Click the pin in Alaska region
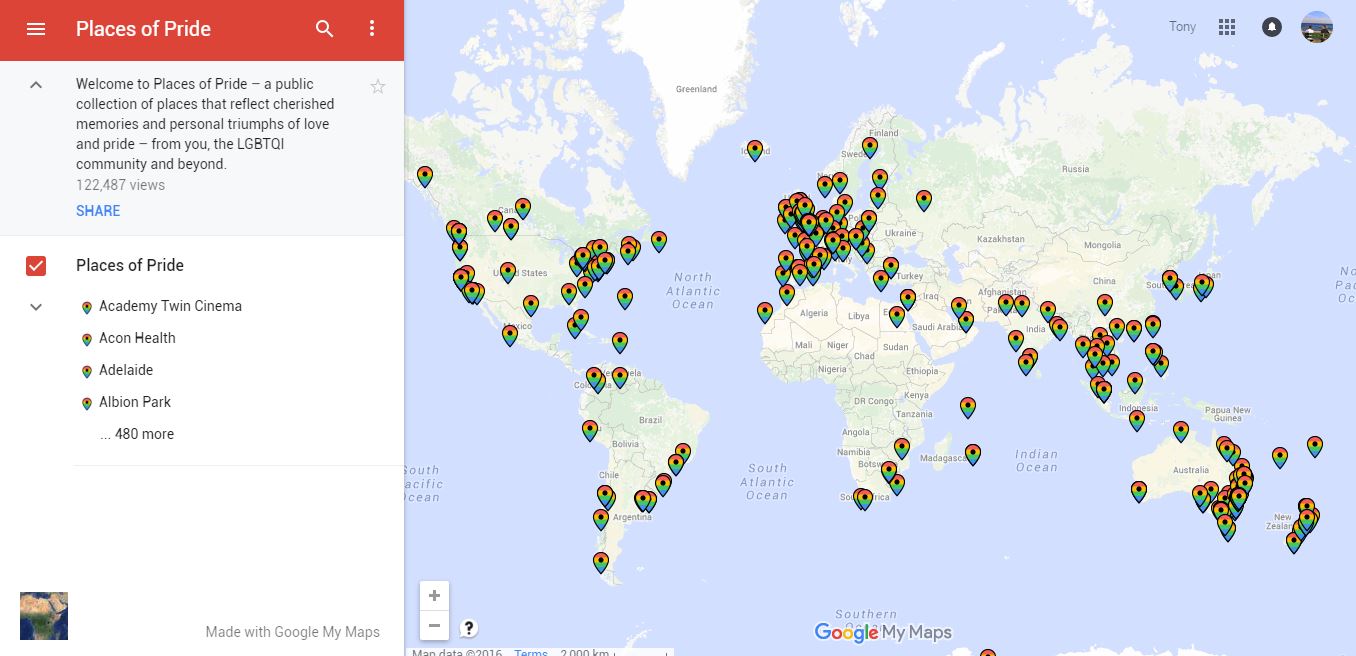 point(425,176)
